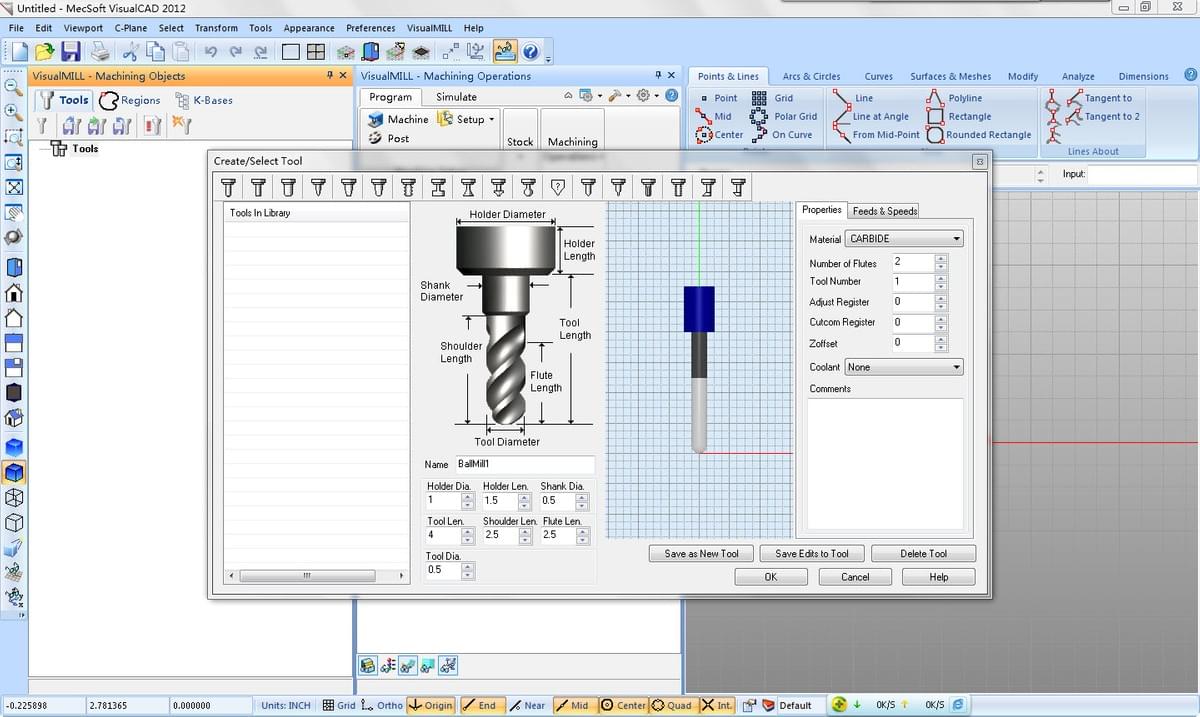This screenshot has width=1200, height=717.
Task: Click the Open folder toolbar icon
Action: coord(46,51)
